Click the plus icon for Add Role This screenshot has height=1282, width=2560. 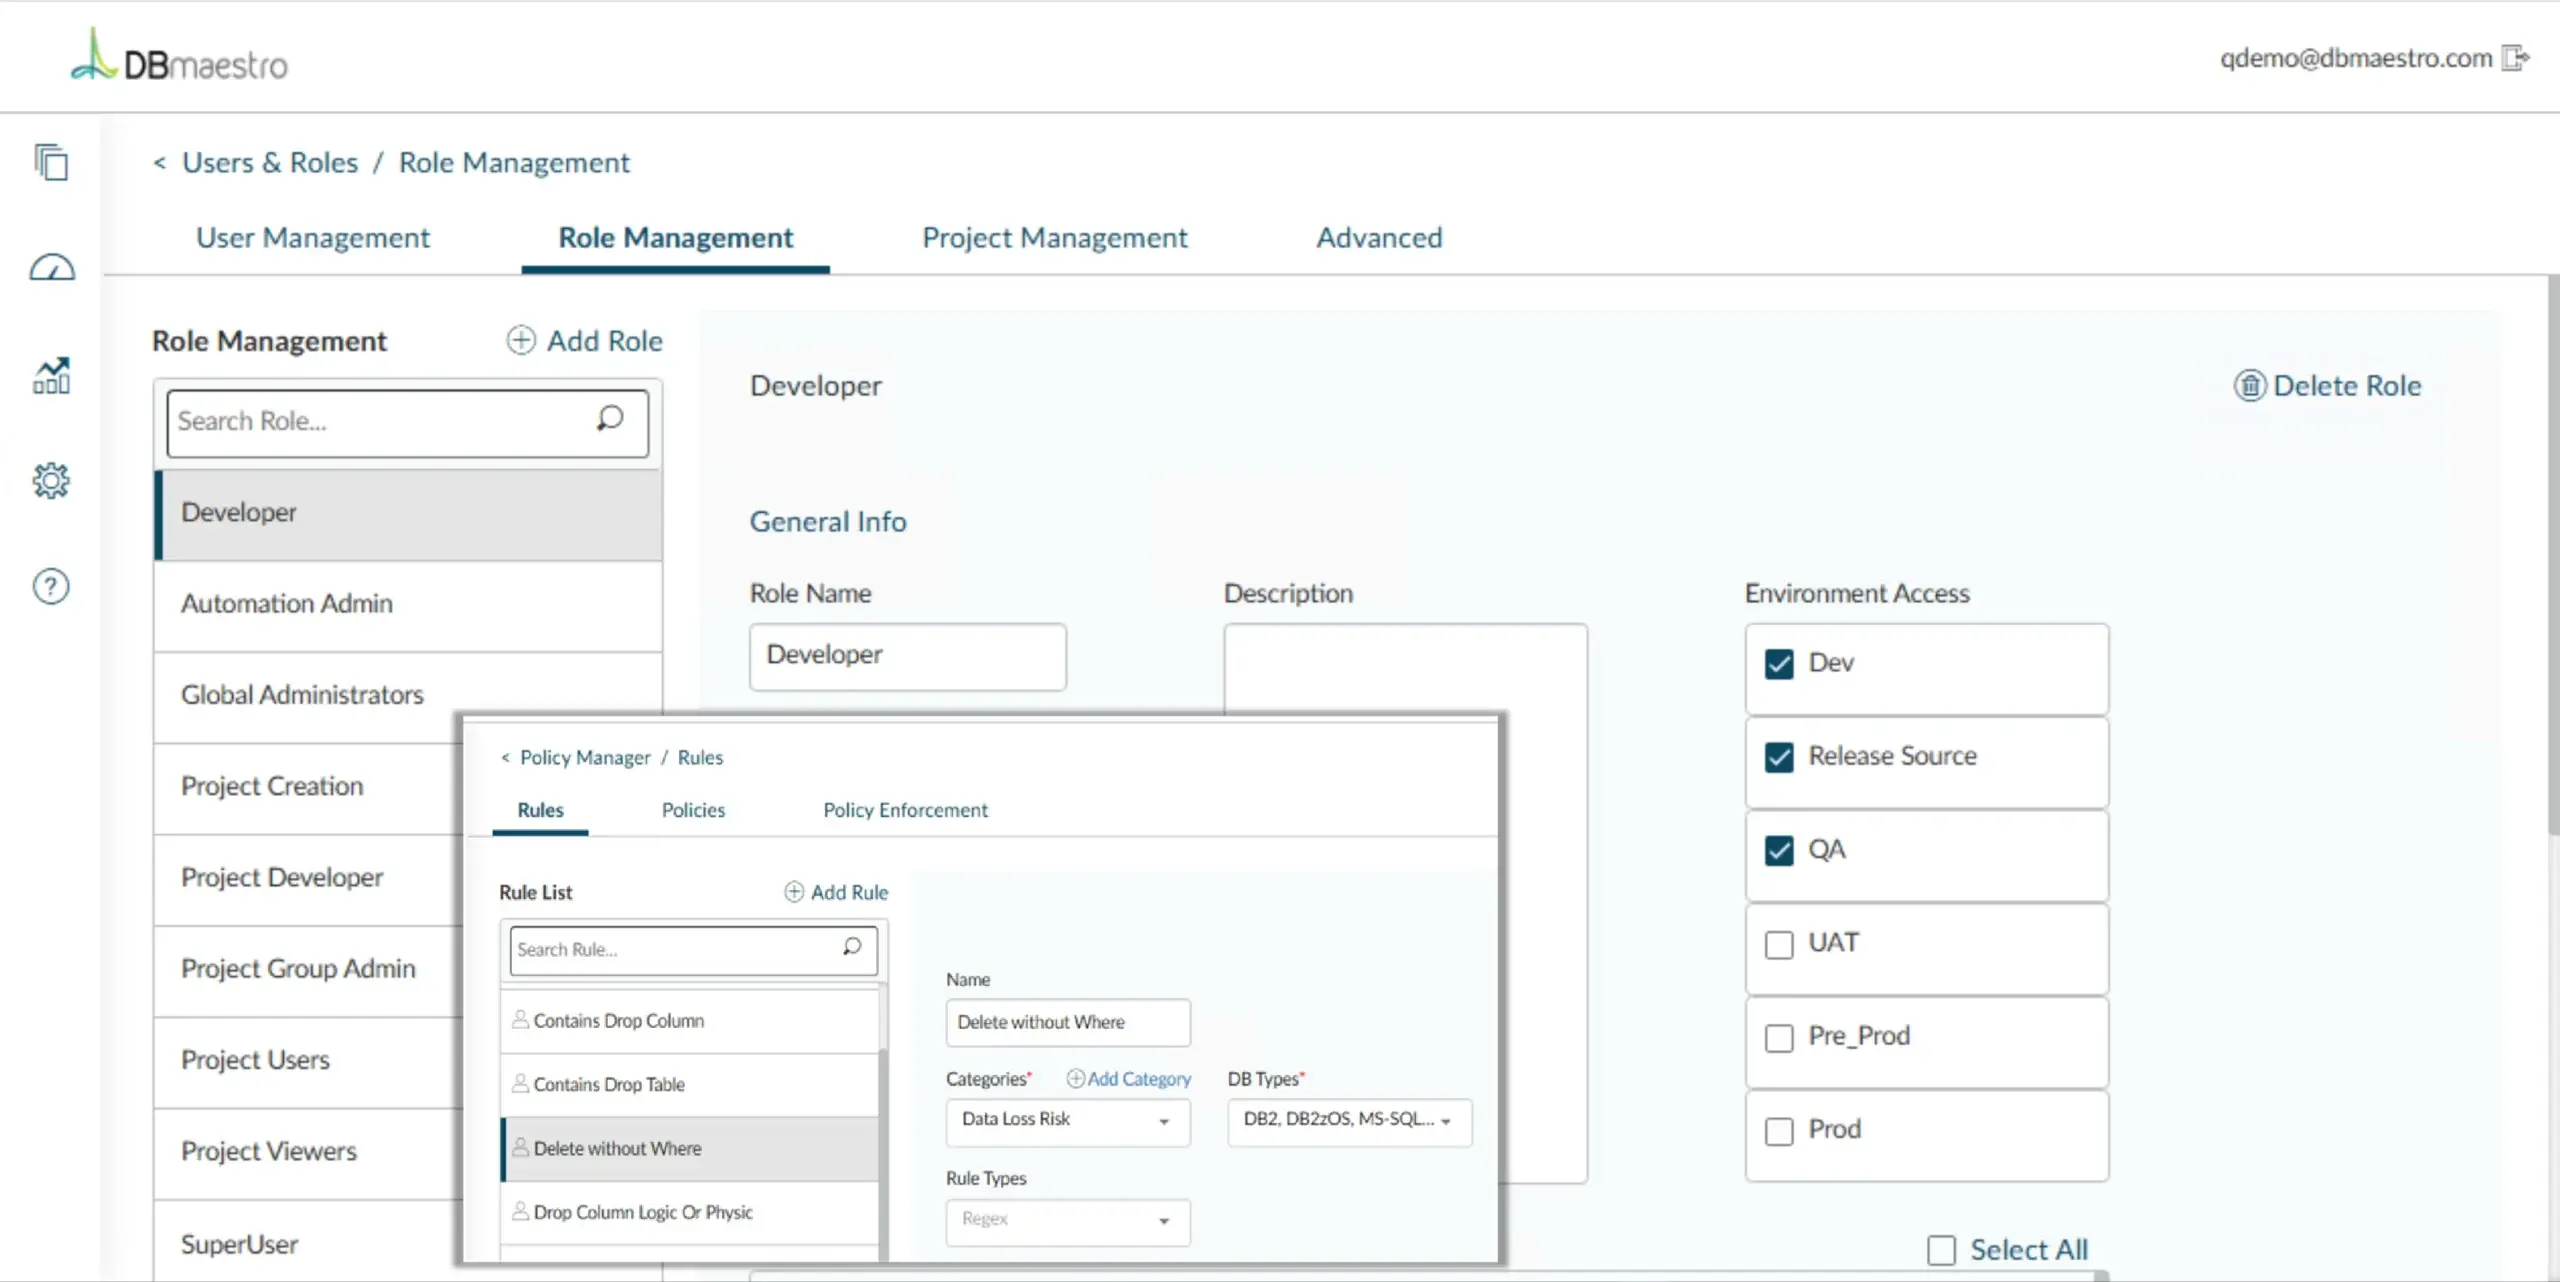click(x=520, y=341)
